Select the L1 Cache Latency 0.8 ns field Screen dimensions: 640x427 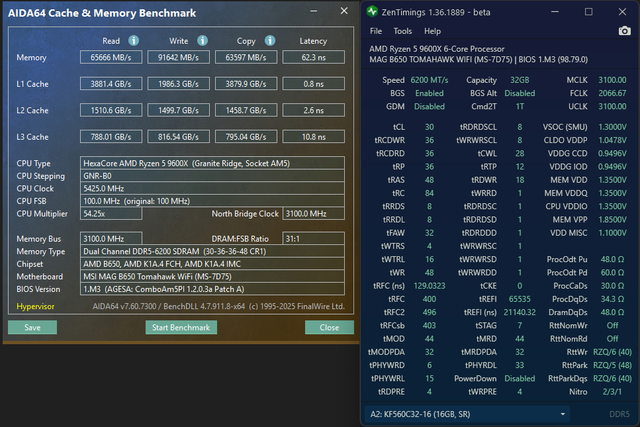(x=313, y=84)
